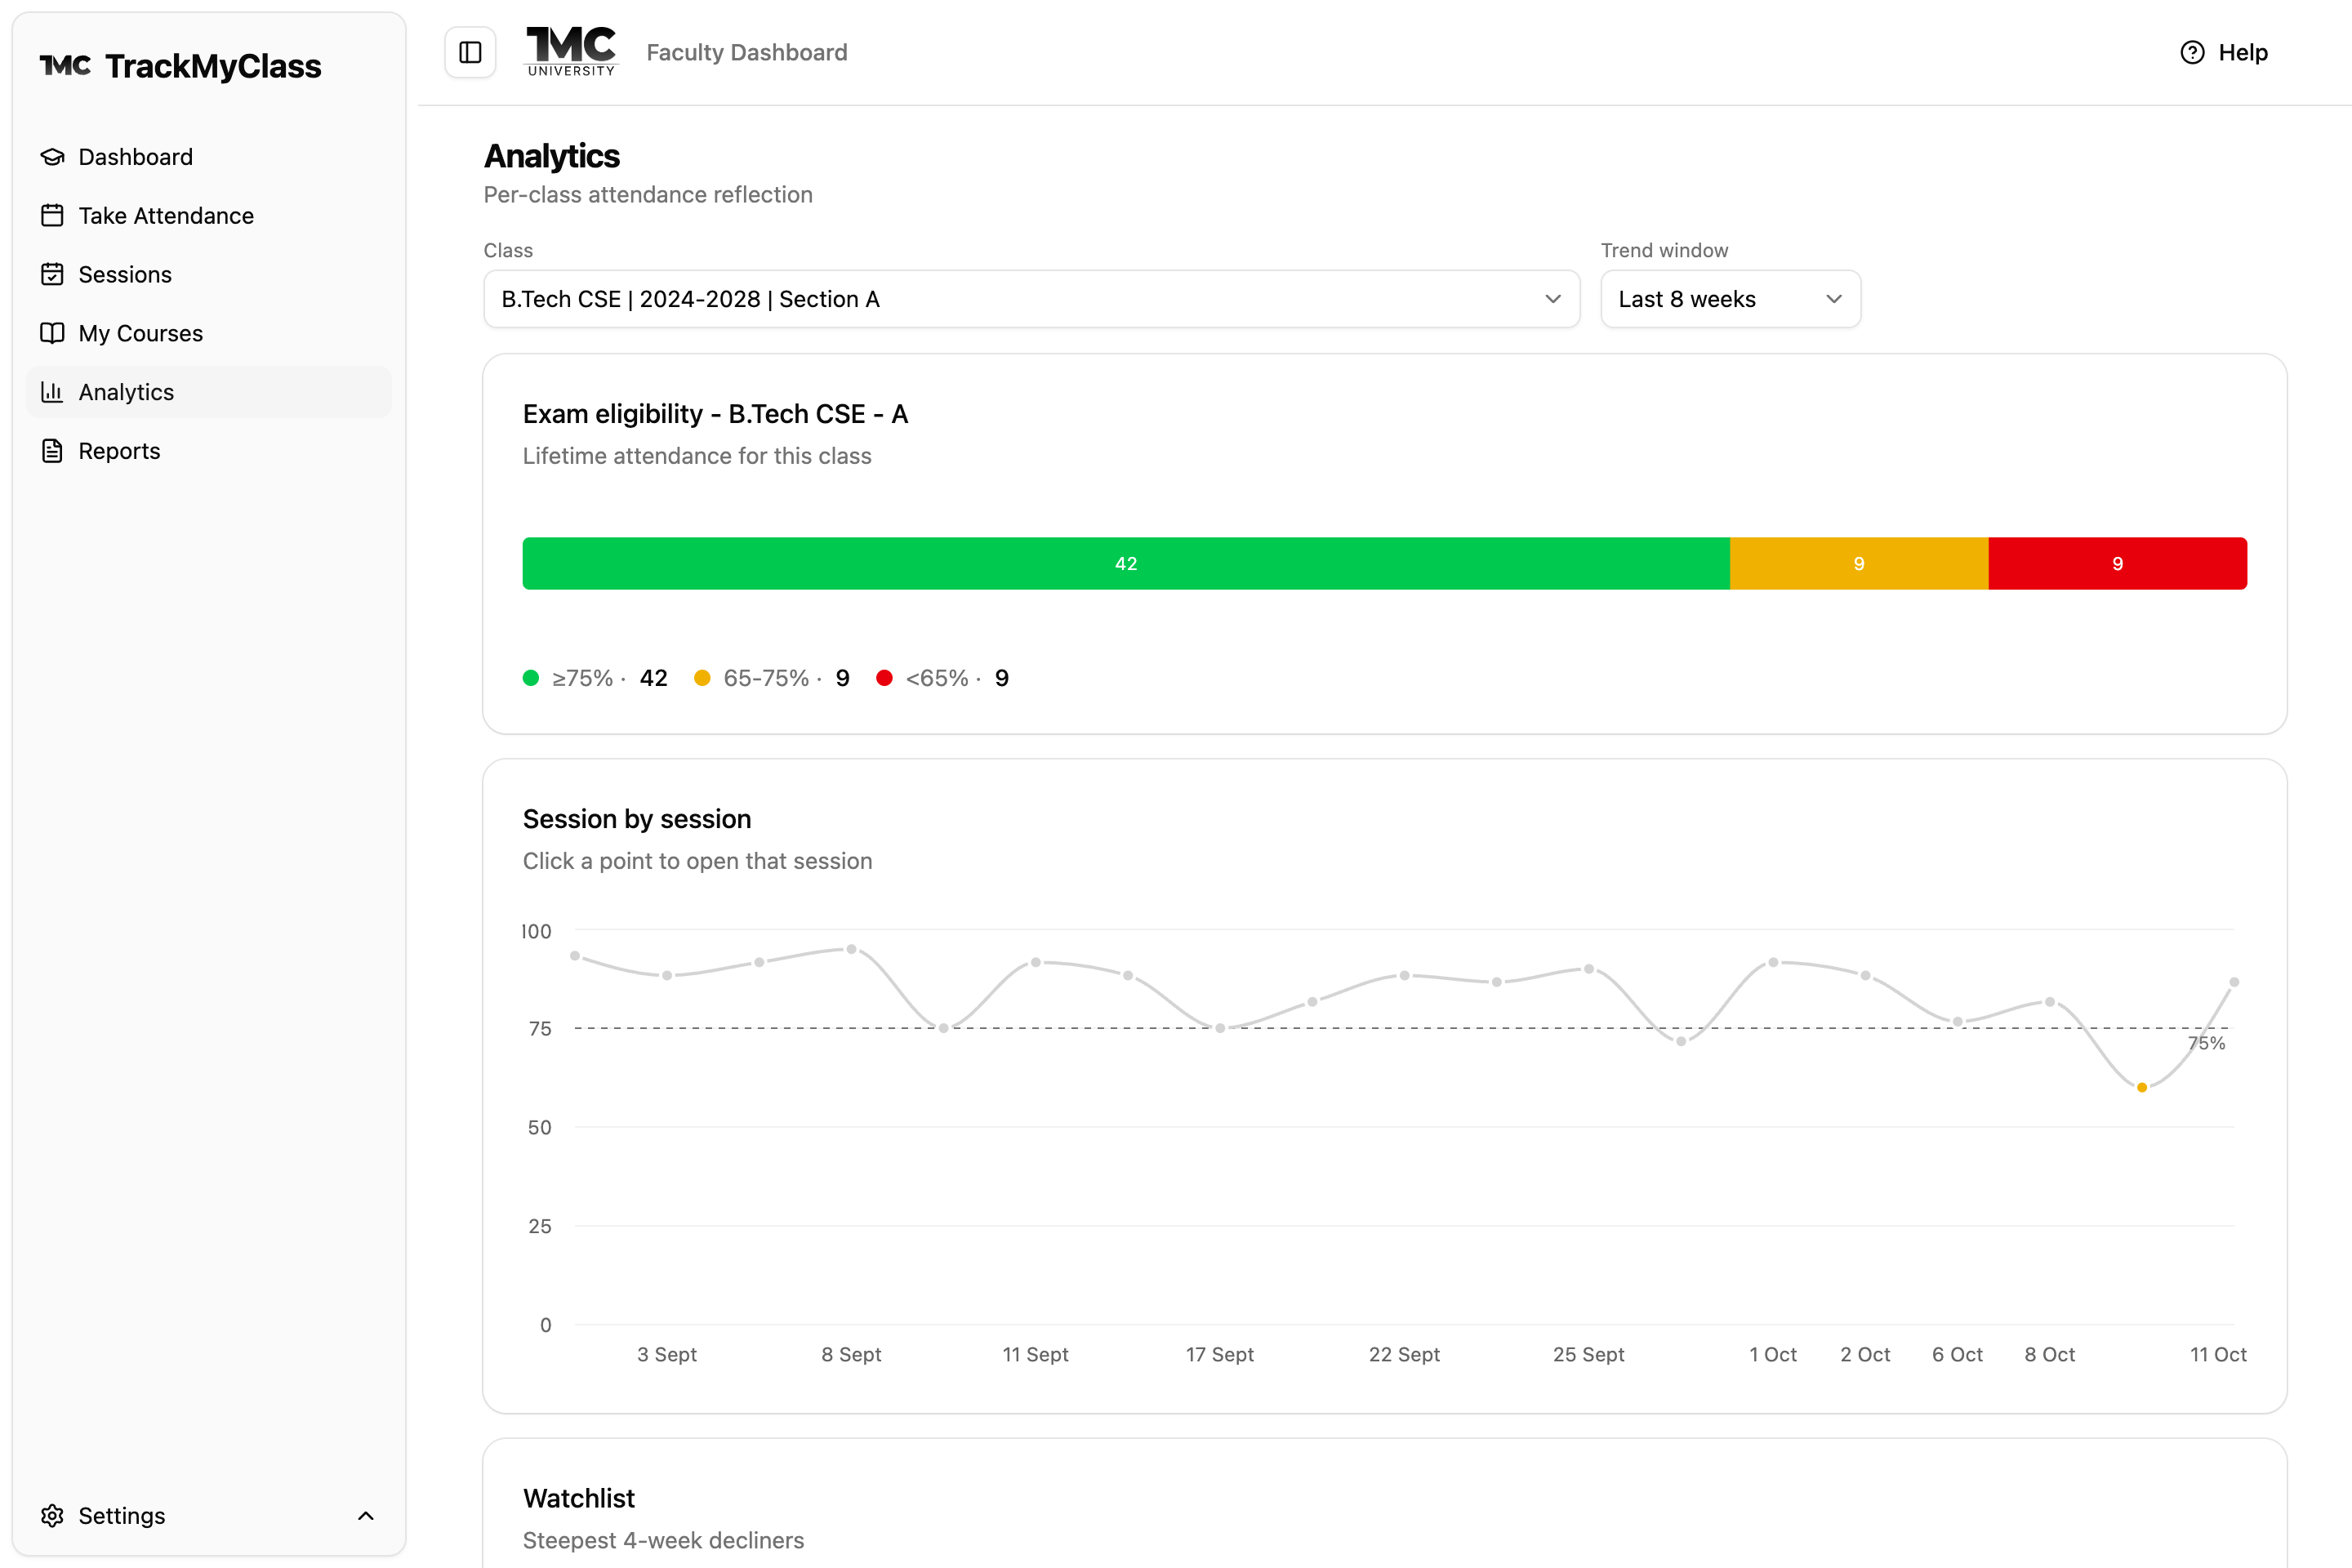Click the Take Attendance calendar icon
Viewport: 2352px width, 1568px height.
(52, 216)
